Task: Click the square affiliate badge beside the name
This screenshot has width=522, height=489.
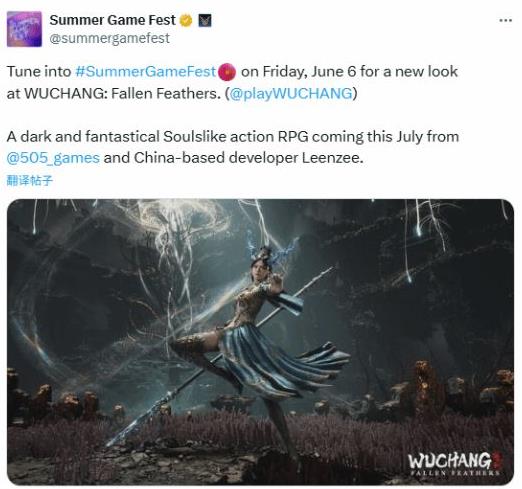Action: pos(205,21)
